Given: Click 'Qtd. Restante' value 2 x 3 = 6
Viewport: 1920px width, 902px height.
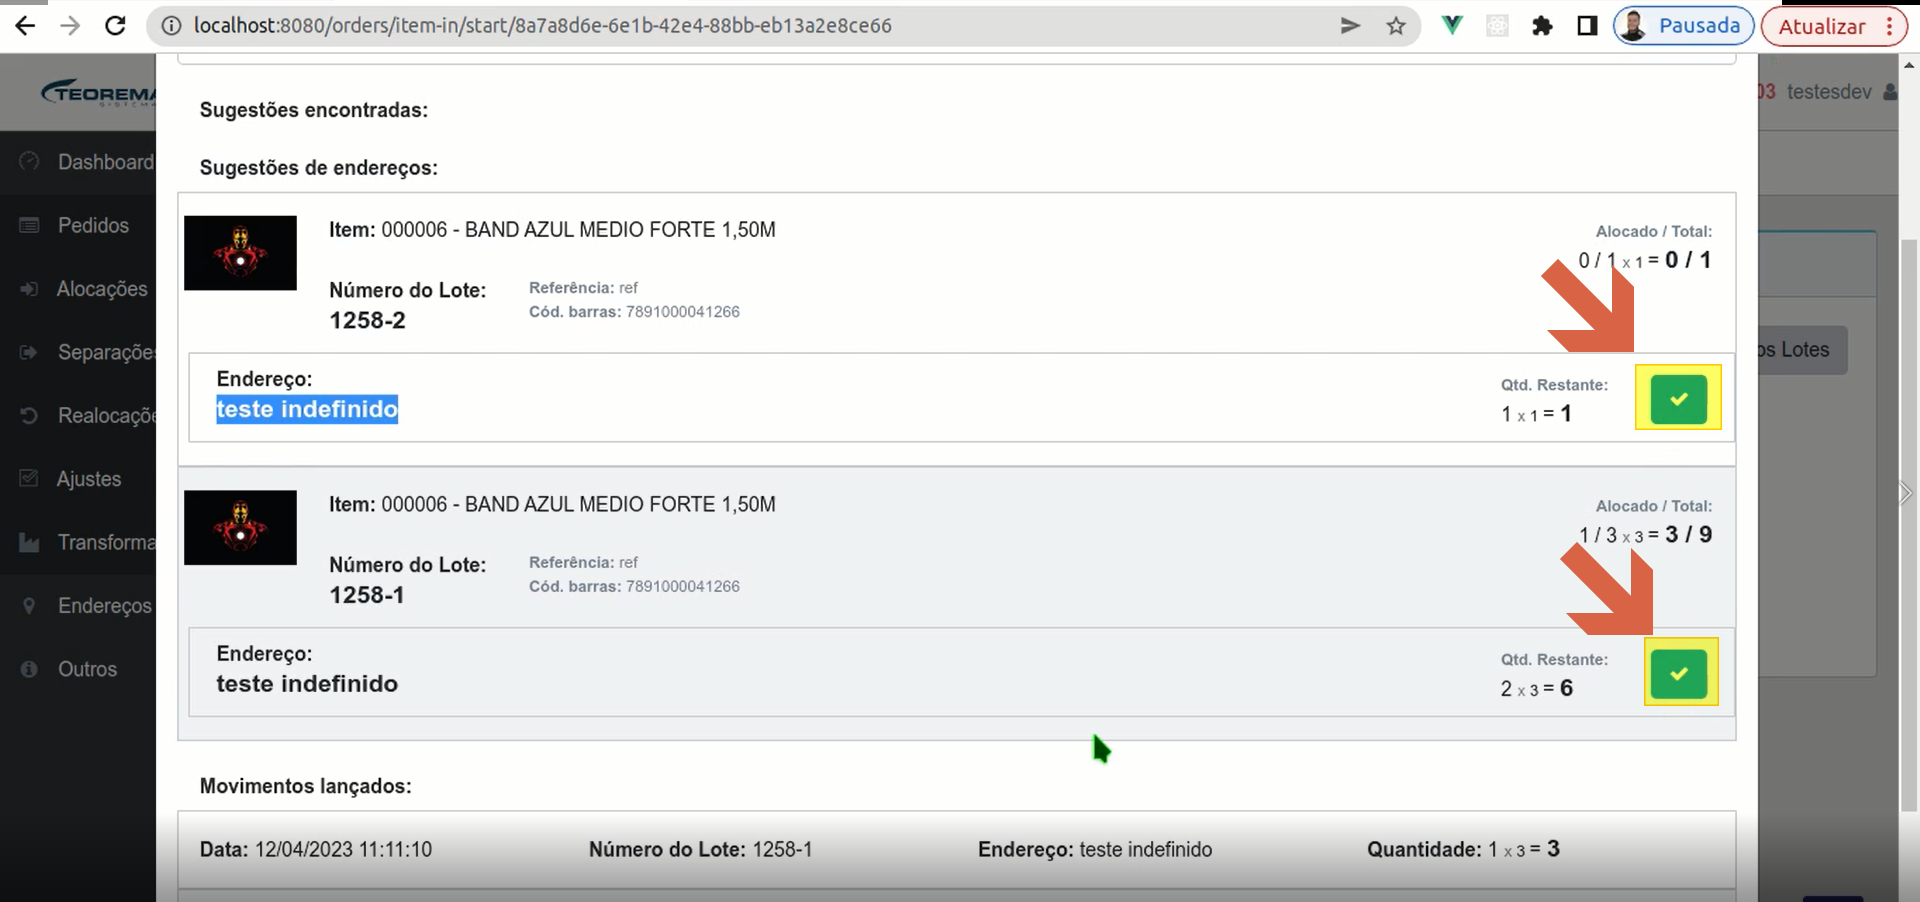Looking at the screenshot, I should (x=1536, y=688).
